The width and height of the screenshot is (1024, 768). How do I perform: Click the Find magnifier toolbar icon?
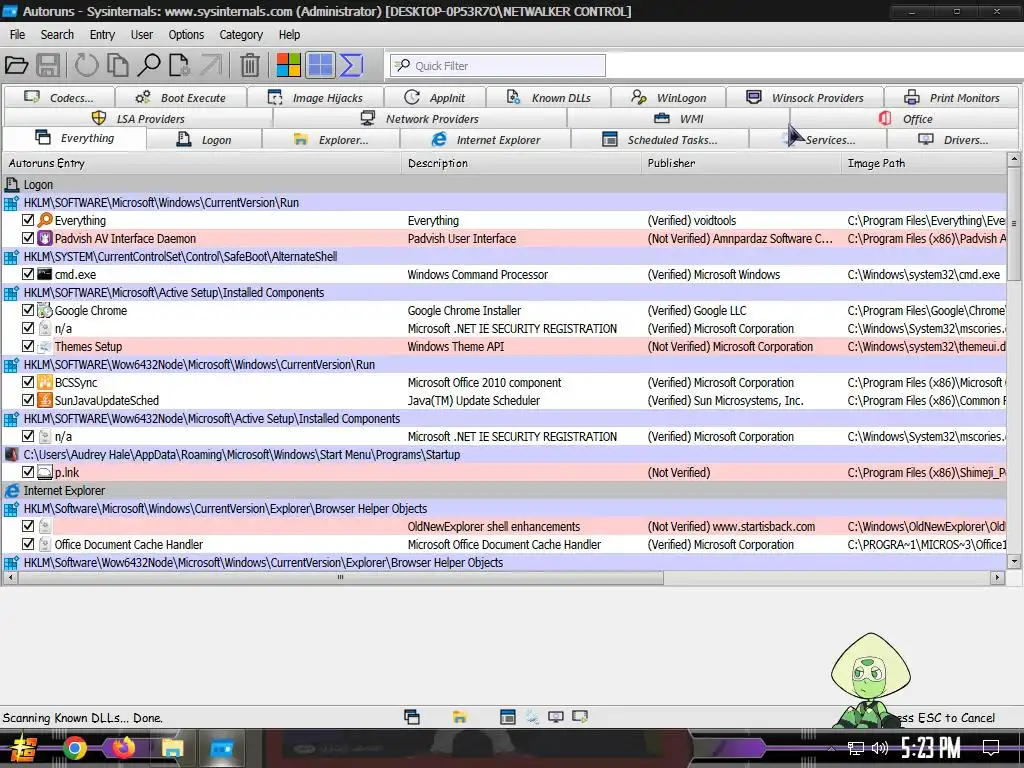[149, 65]
